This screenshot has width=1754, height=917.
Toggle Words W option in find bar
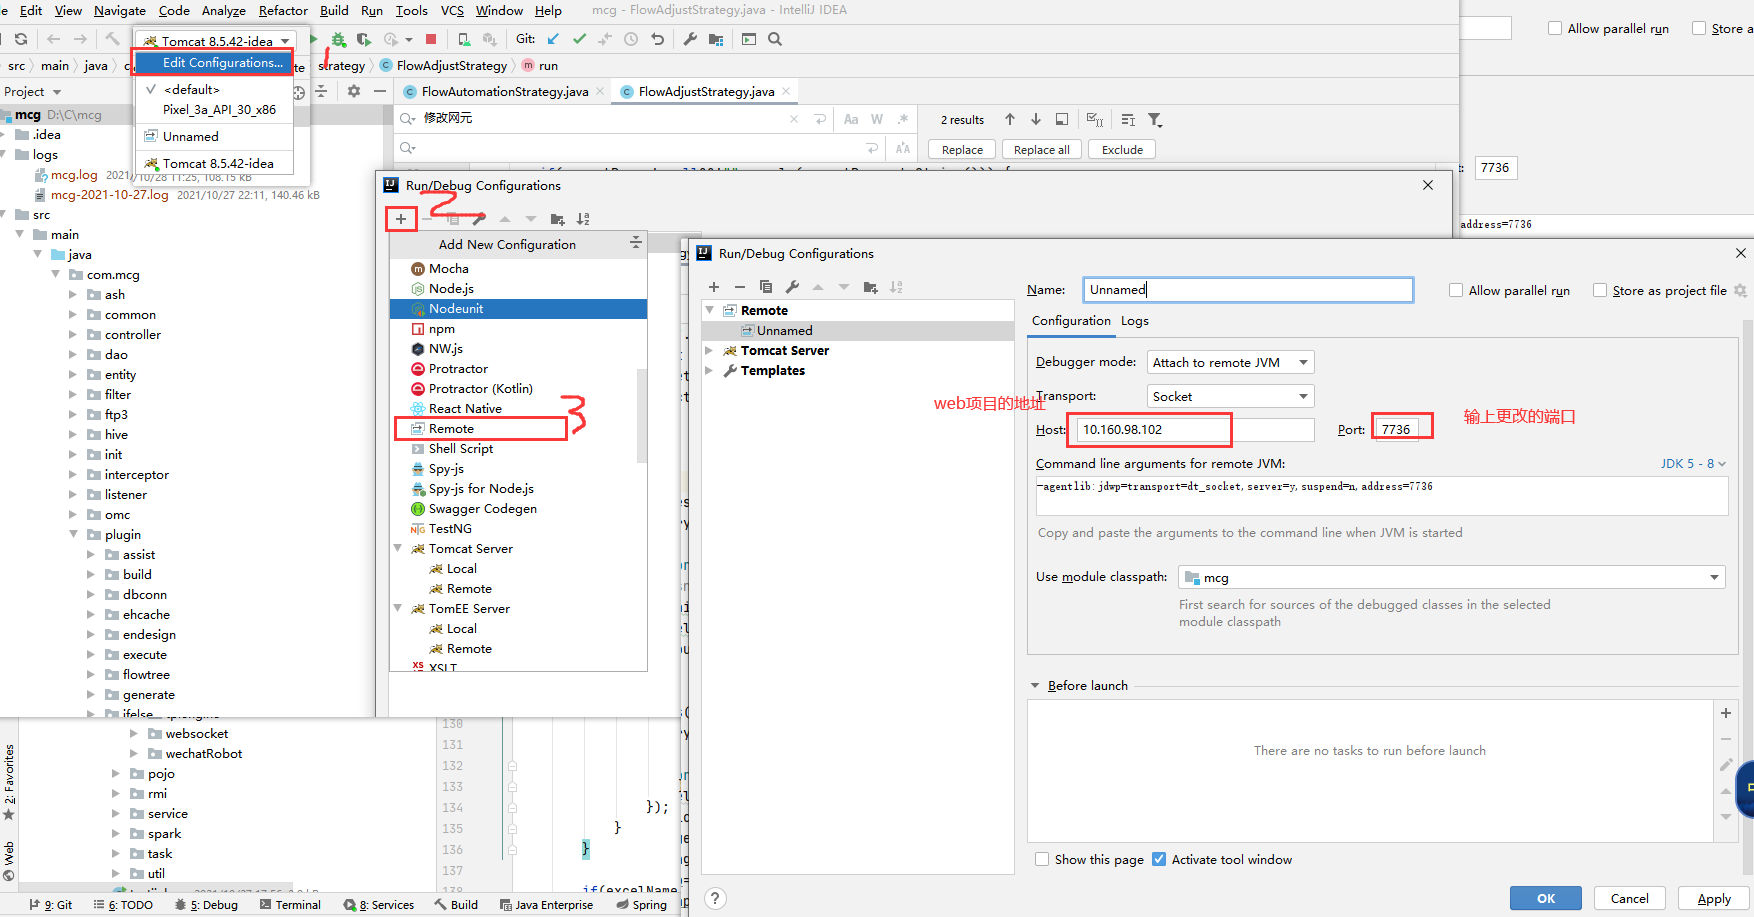[x=877, y=119]
